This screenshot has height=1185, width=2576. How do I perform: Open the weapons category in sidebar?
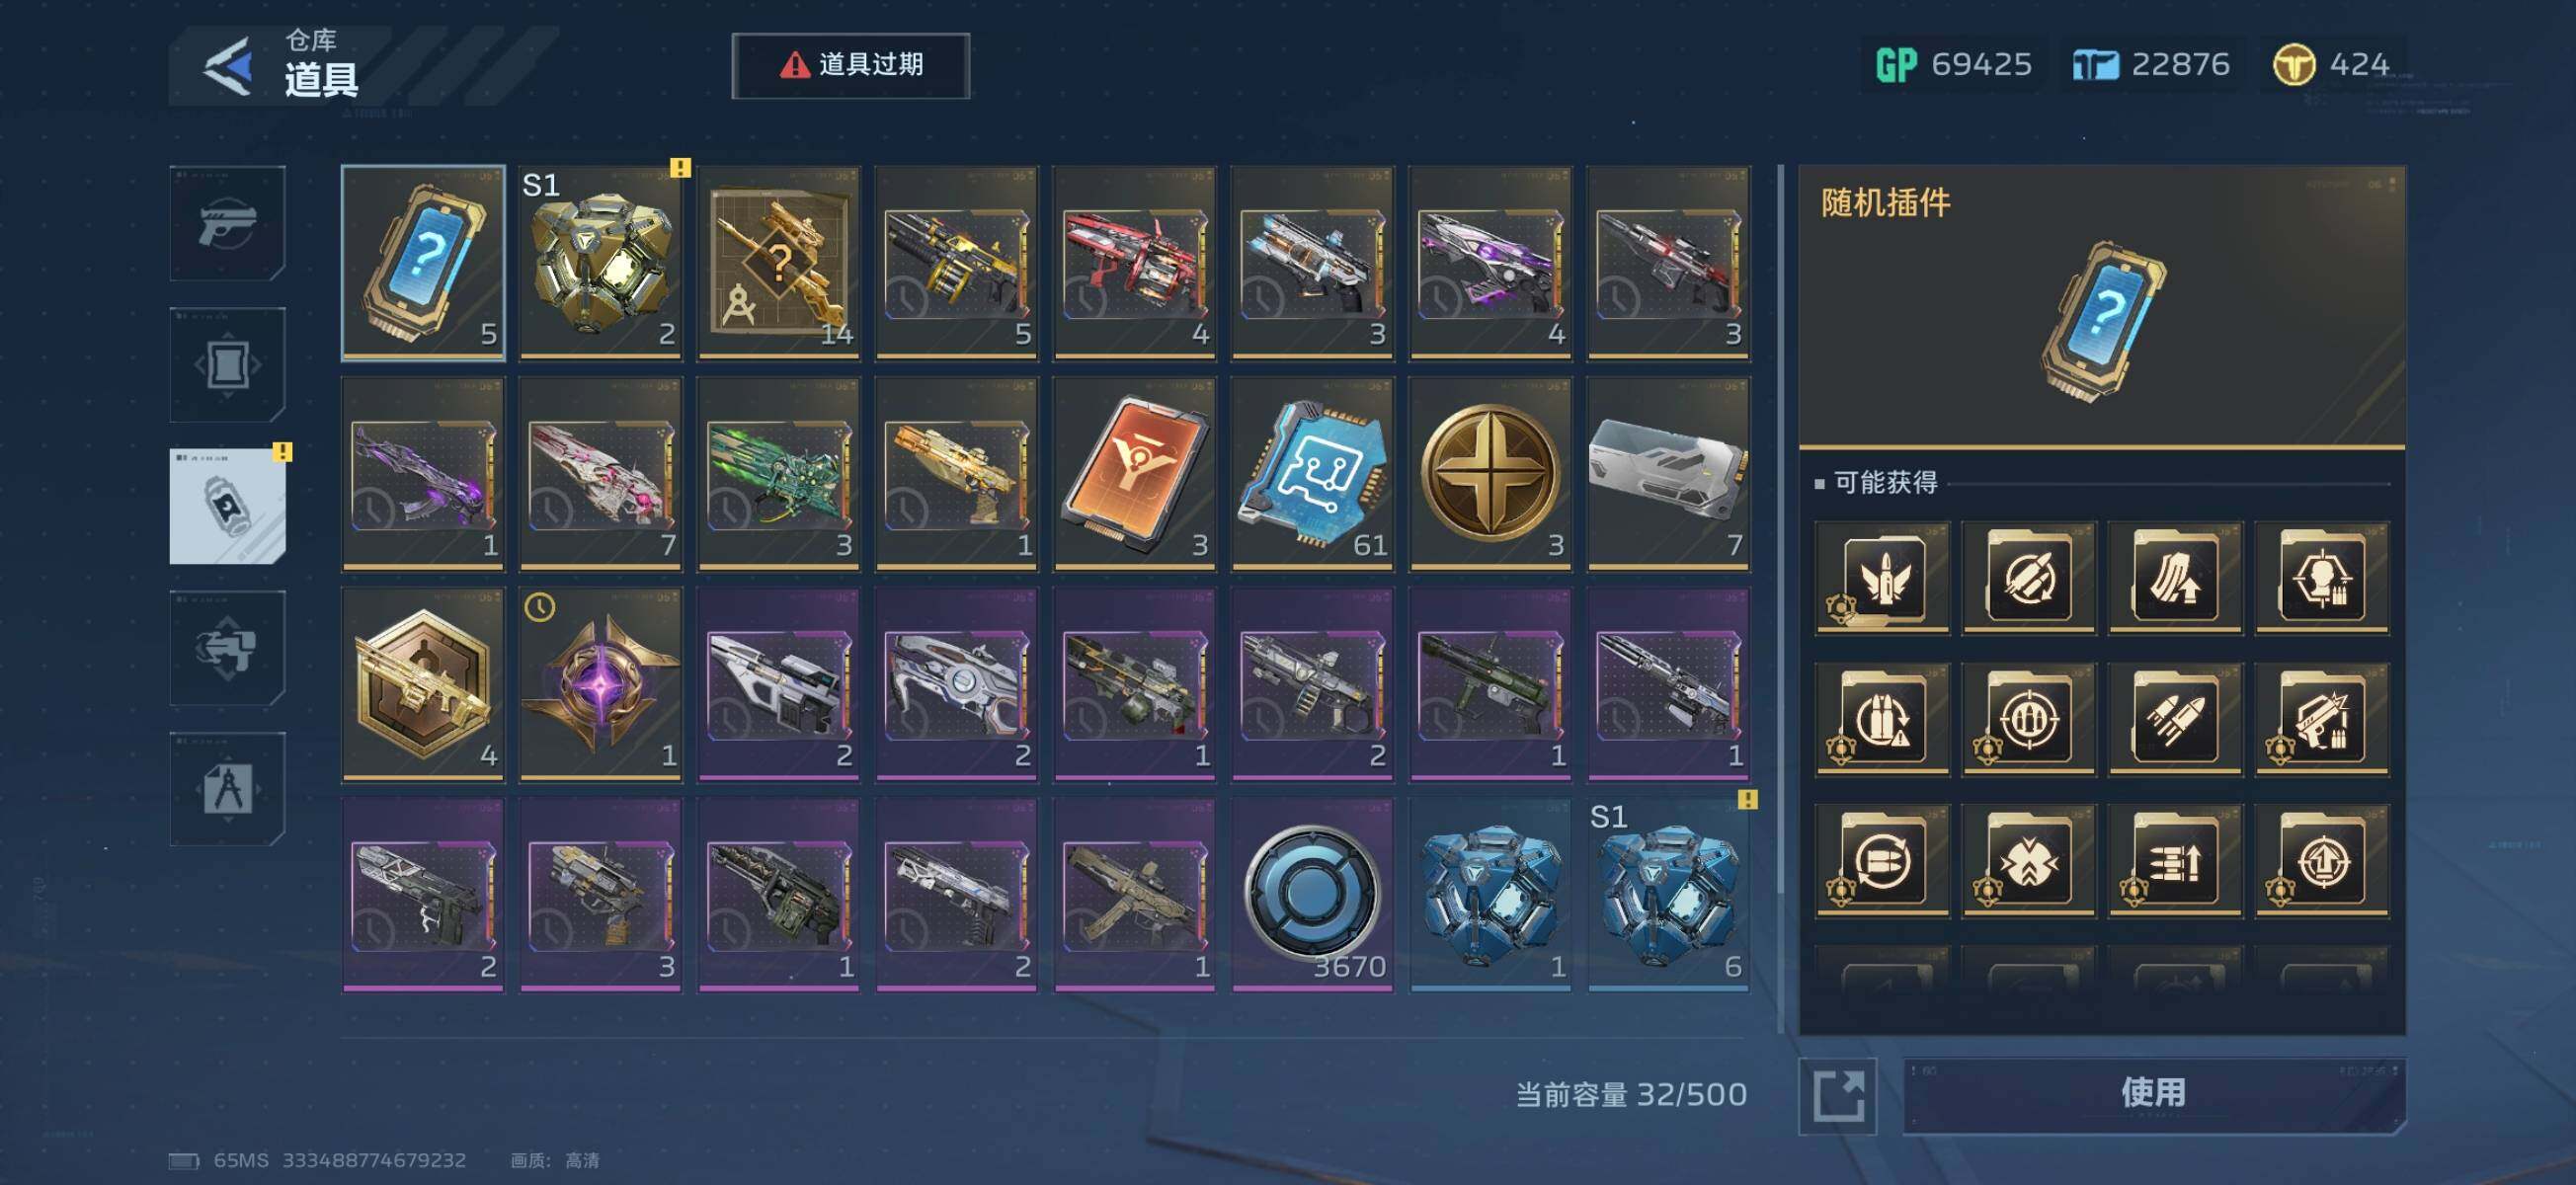pyautogui.click(x=228, y=223)
